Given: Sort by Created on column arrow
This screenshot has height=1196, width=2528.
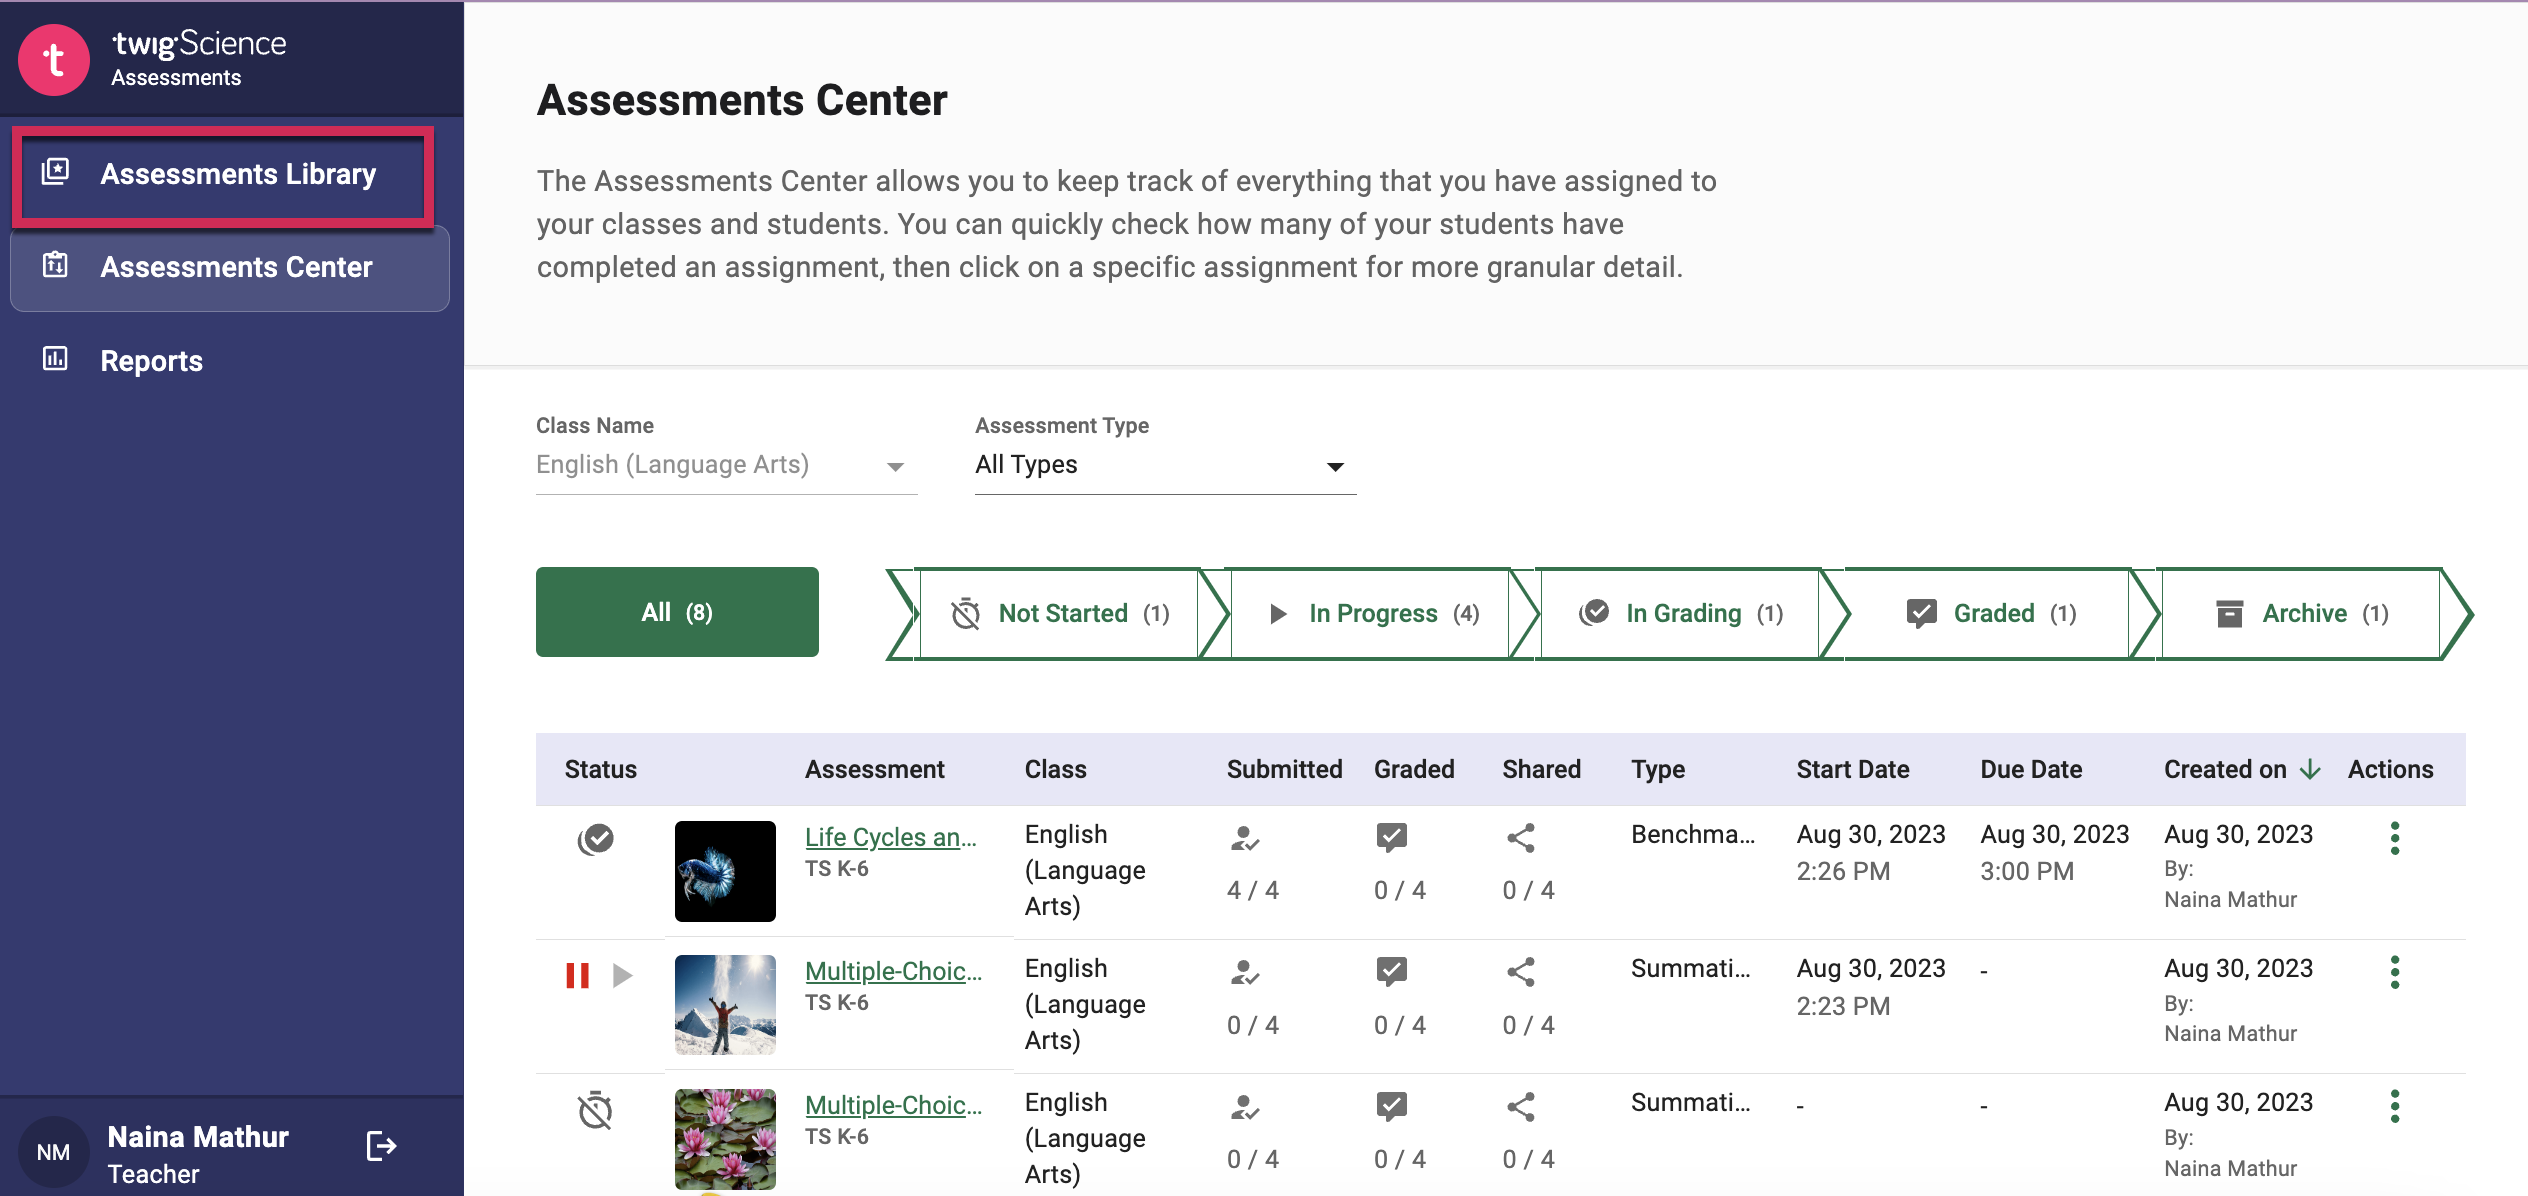Looking at the screenshot, I should click(2310, 769).
